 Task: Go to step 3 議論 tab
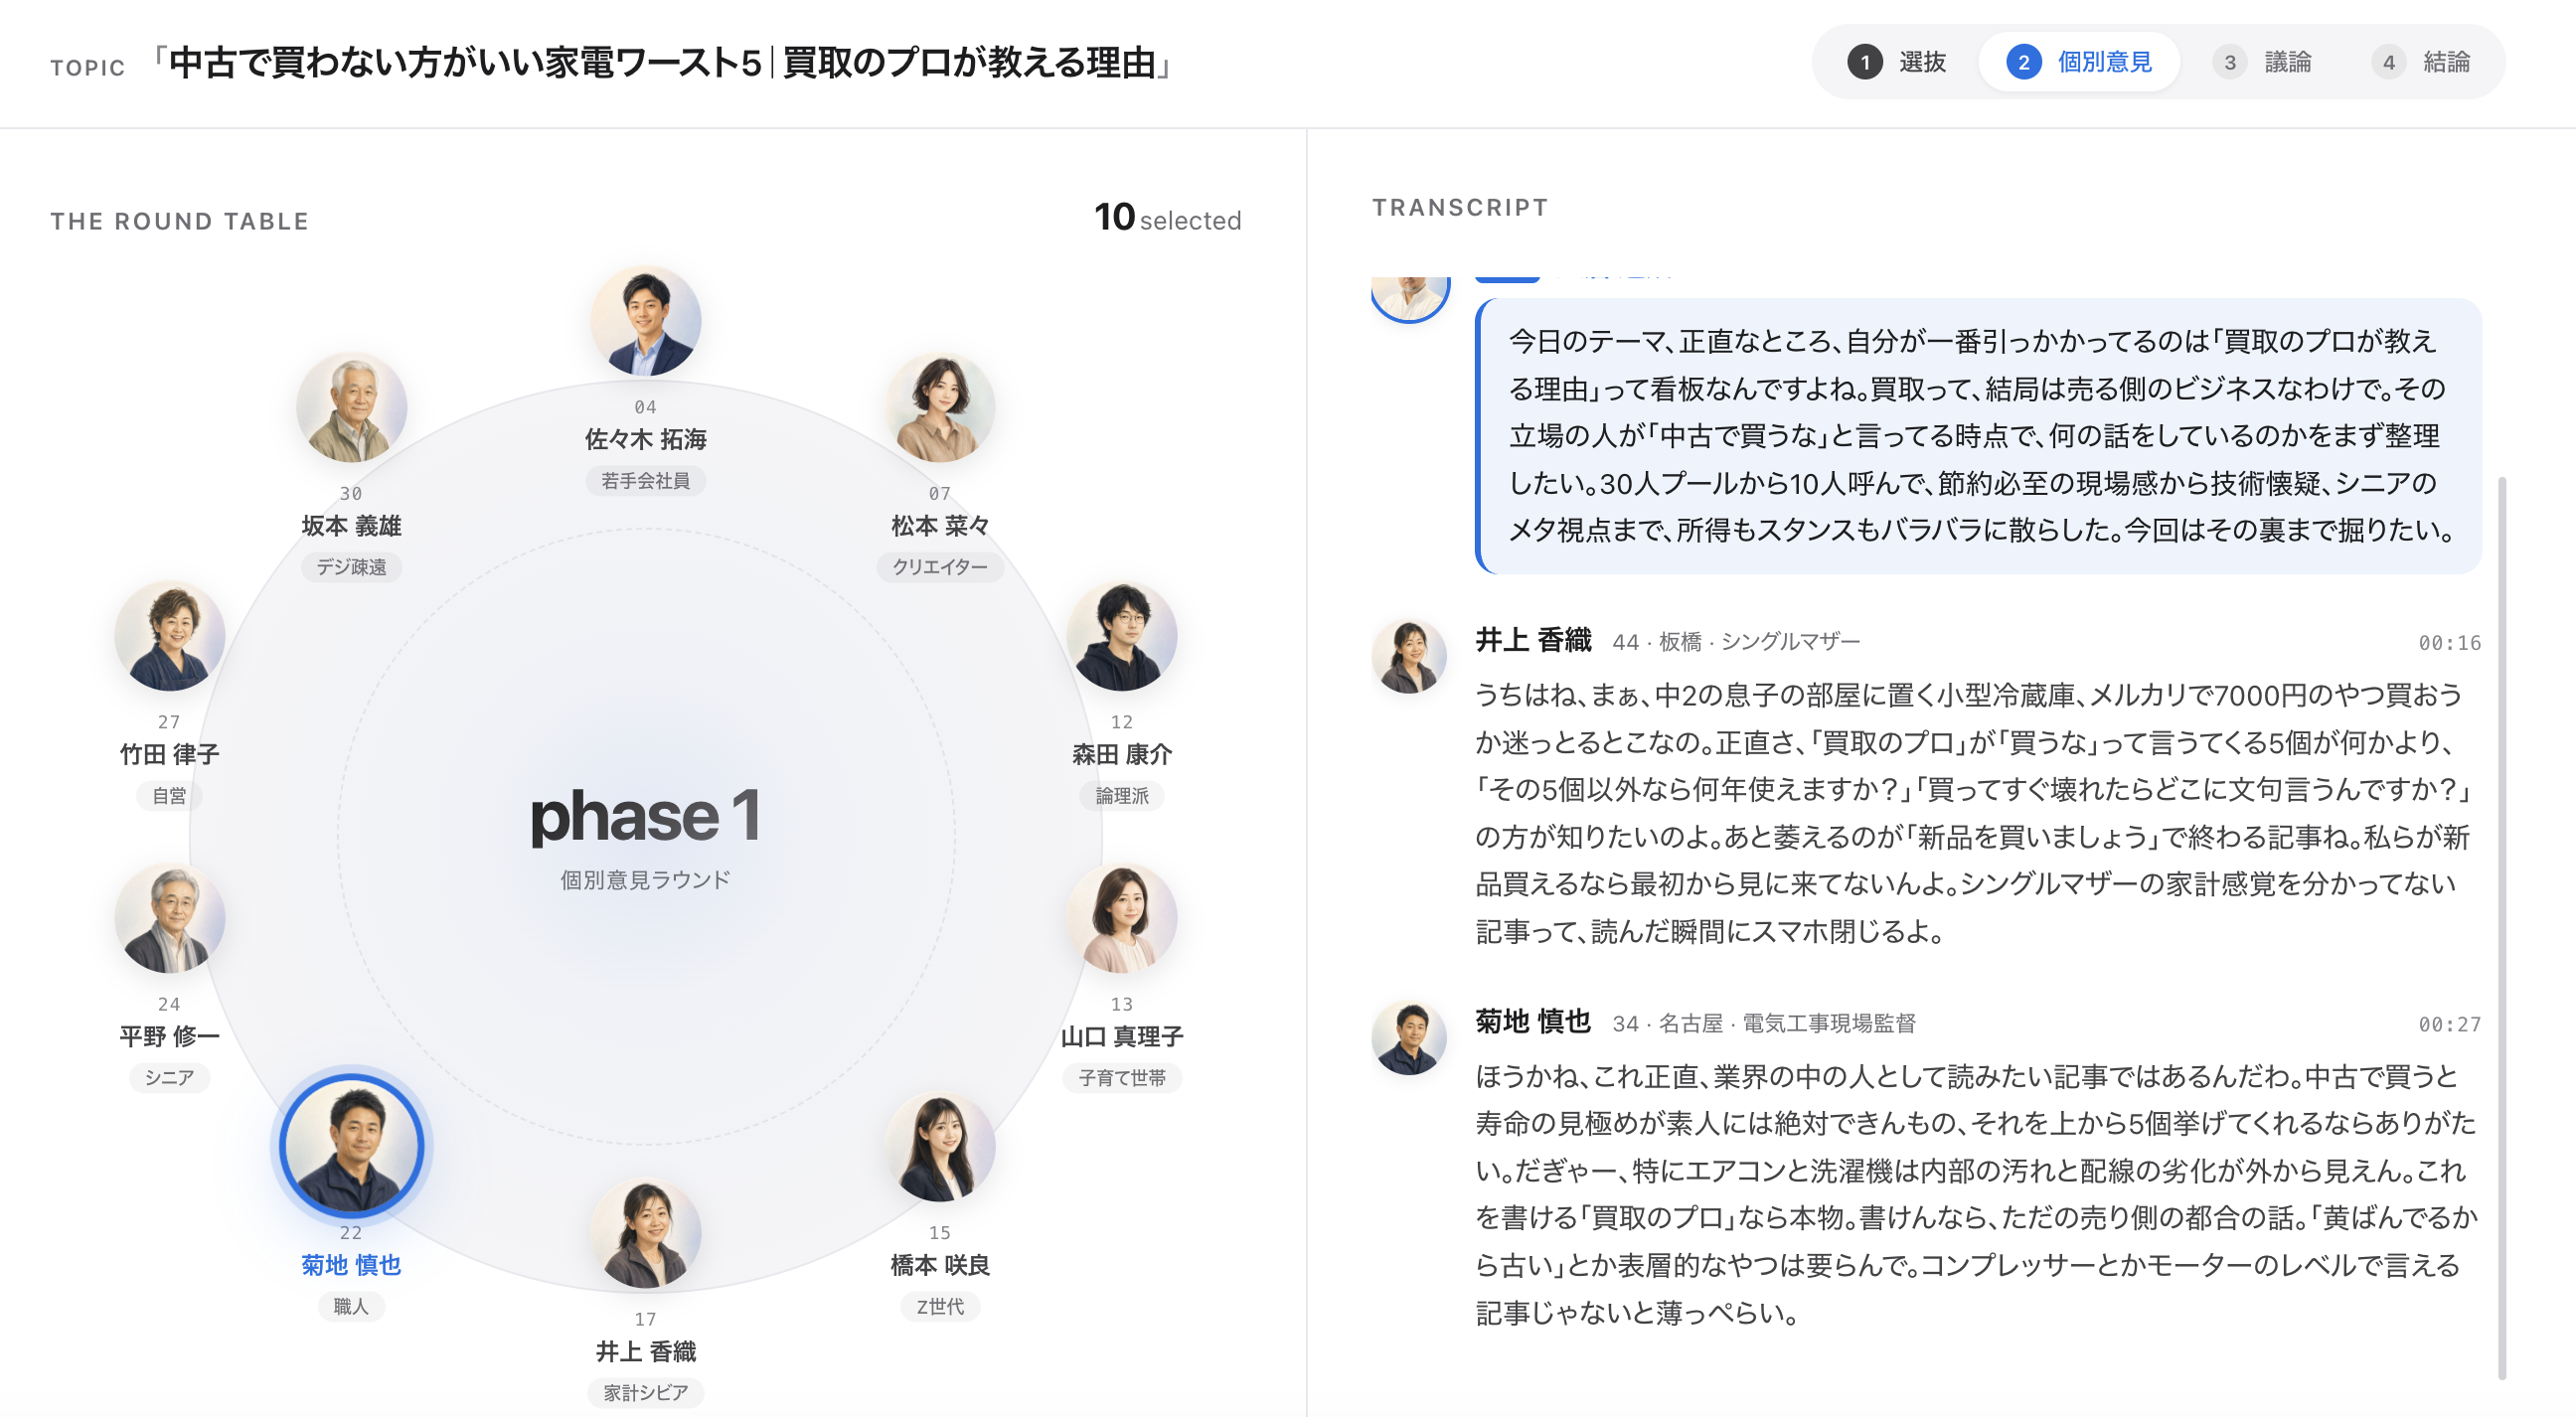(x=2261, y=62)
